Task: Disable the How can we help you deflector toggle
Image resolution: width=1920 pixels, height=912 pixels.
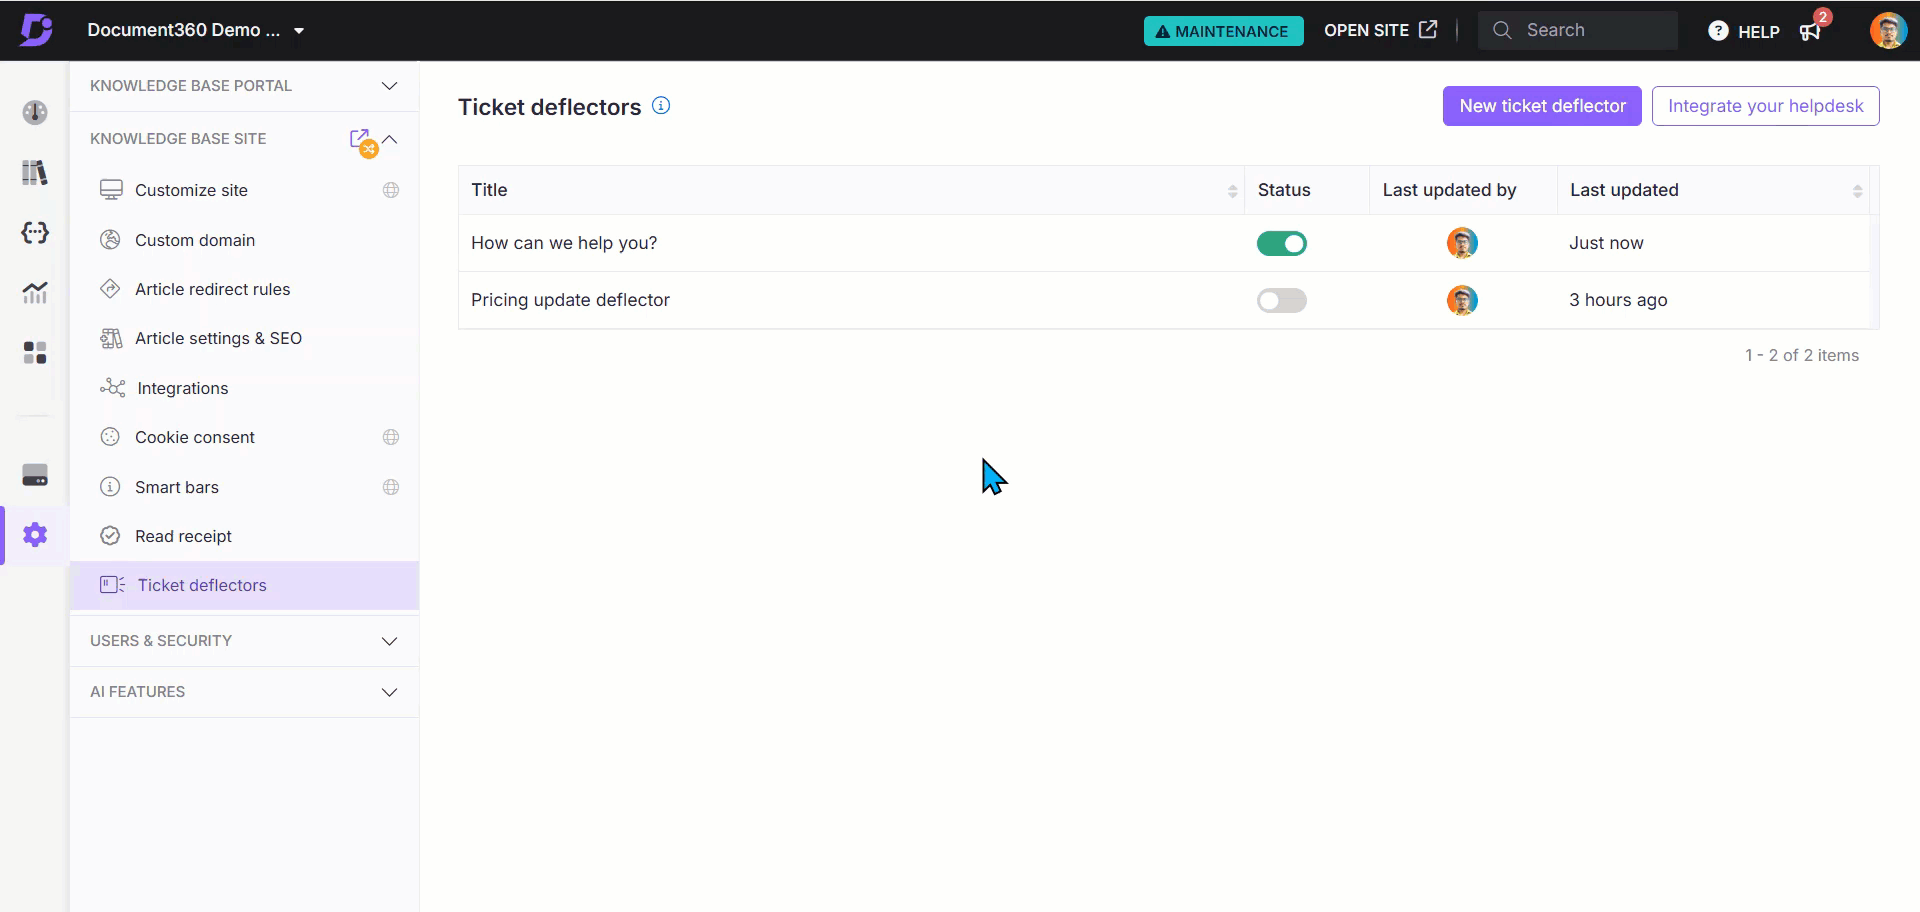Action: pyautogui.click(x=1282, y=243)
